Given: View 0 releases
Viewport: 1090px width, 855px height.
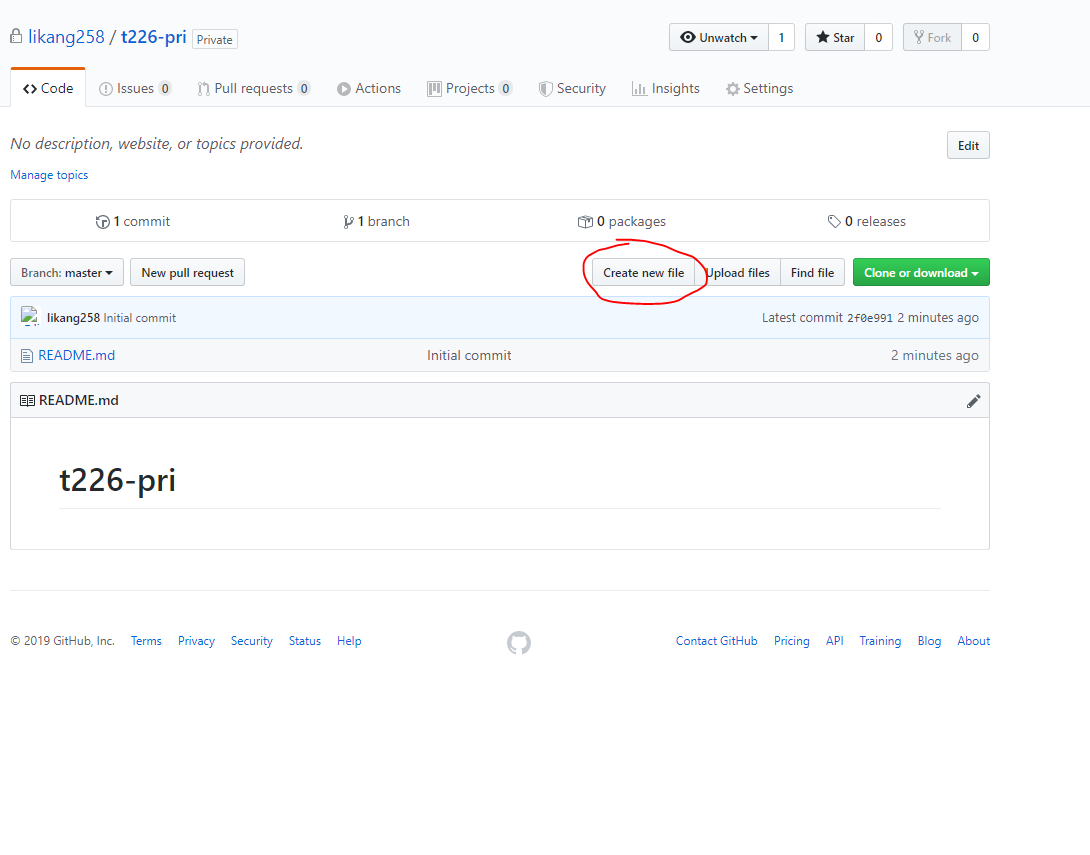Looking at the screenshot, I should pyautogui.click(x=866, y=221).
